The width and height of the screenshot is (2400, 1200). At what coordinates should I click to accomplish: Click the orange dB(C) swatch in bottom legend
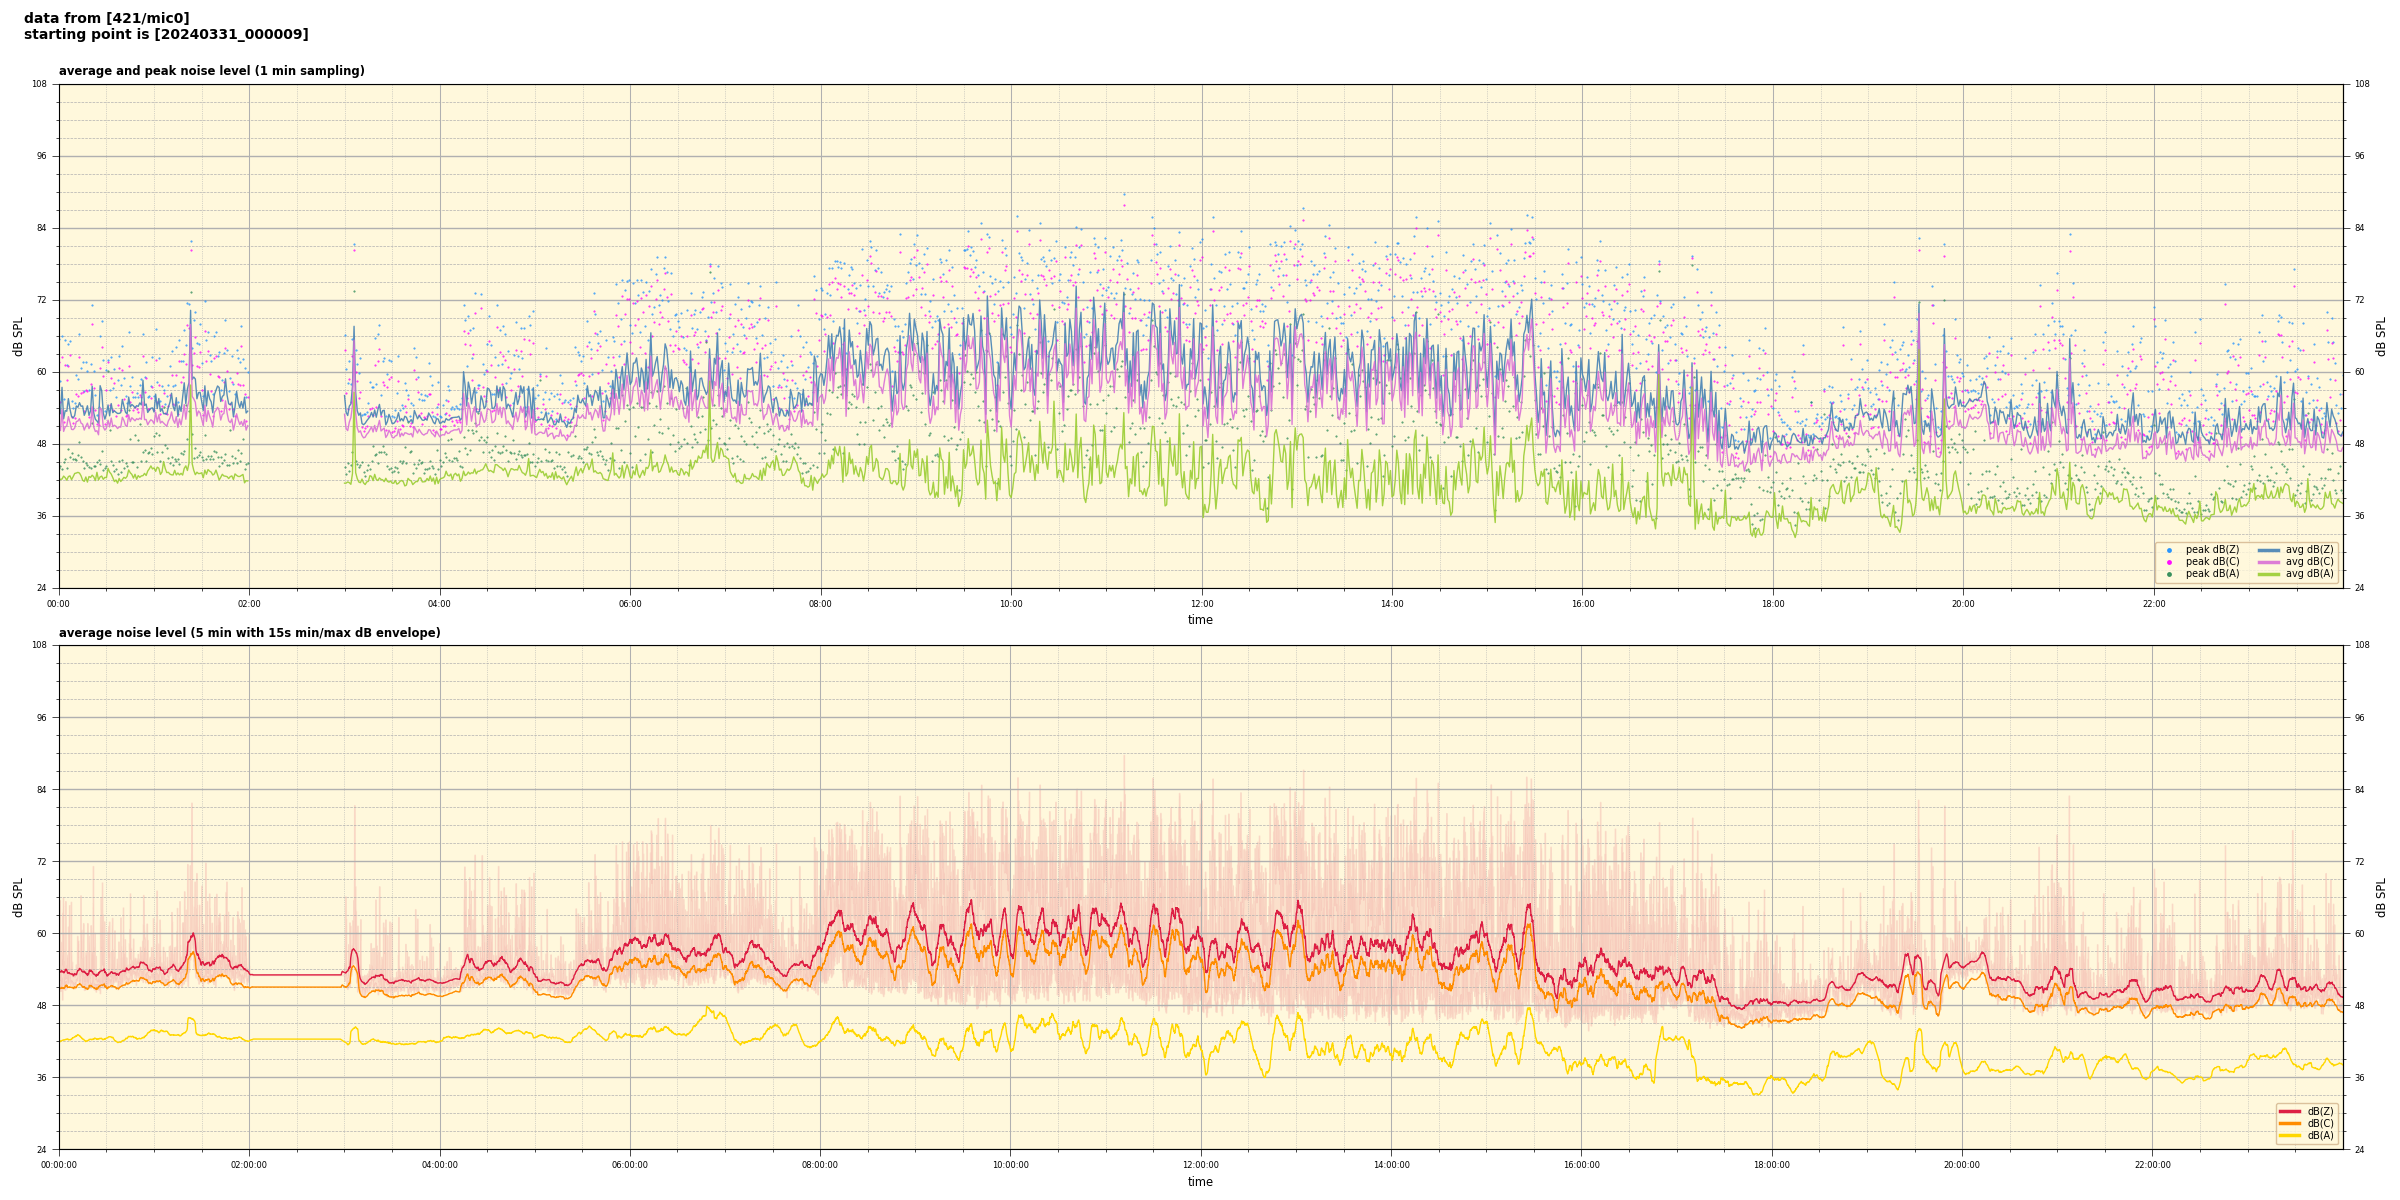[x=2291, y=1123]
